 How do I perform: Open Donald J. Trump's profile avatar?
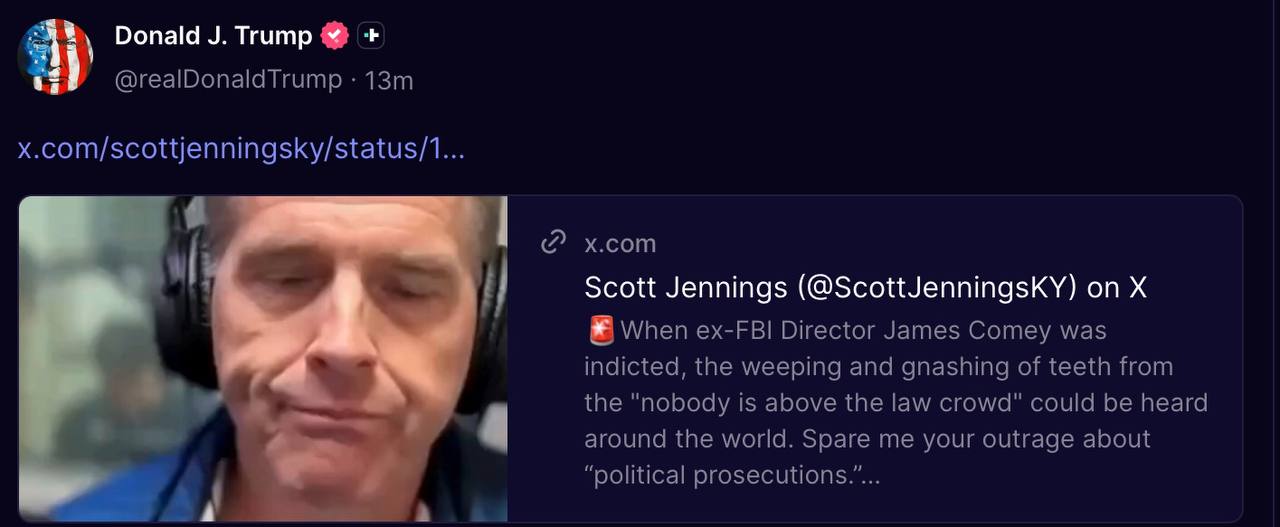click(x=55, y=56)
